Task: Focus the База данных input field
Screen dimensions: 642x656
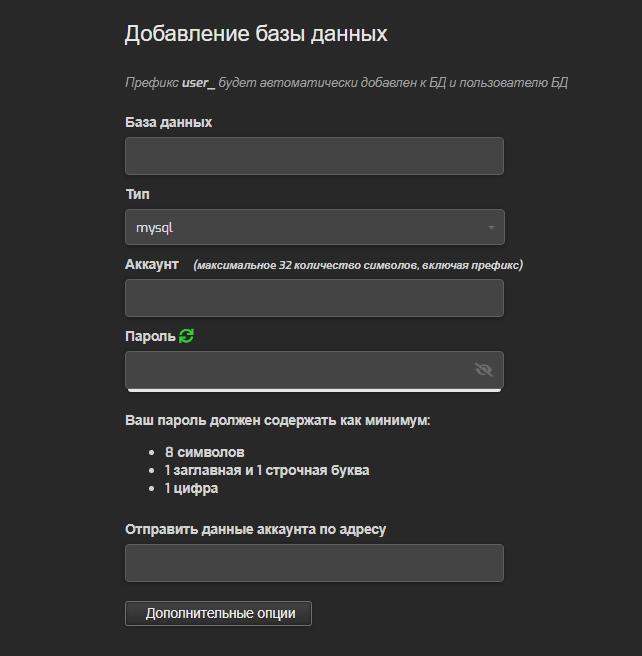Action: point(314,156)
